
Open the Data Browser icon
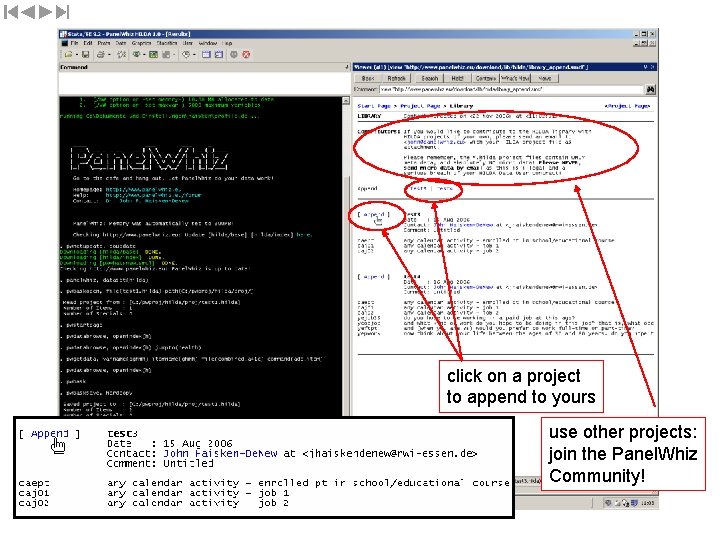219,54
